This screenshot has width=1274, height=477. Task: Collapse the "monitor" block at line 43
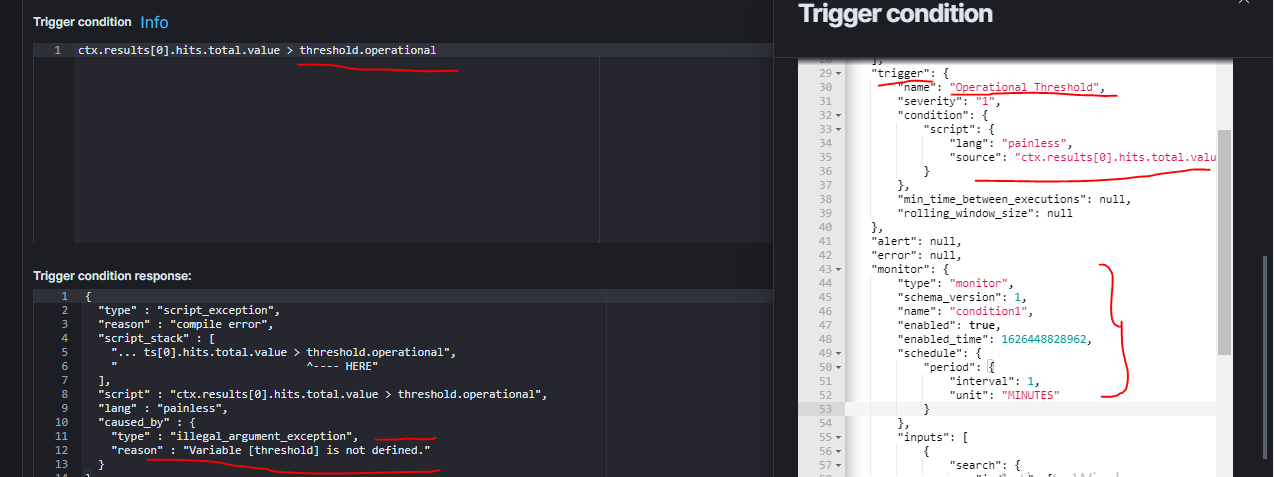point(838,269)
